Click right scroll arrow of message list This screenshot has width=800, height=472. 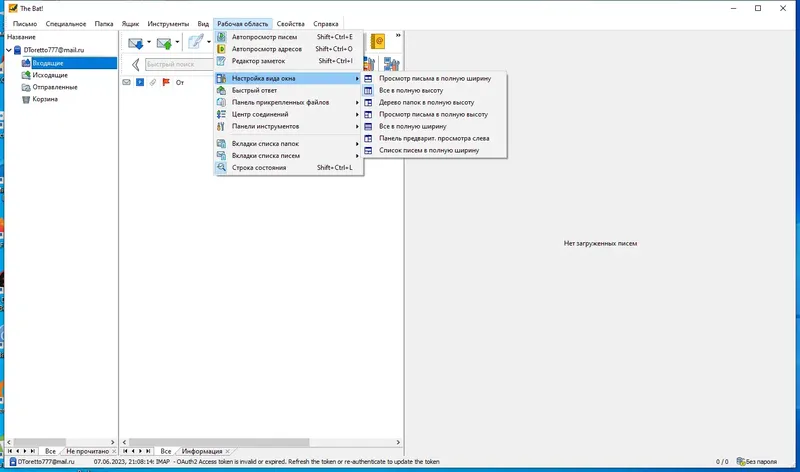click(398, 442)
